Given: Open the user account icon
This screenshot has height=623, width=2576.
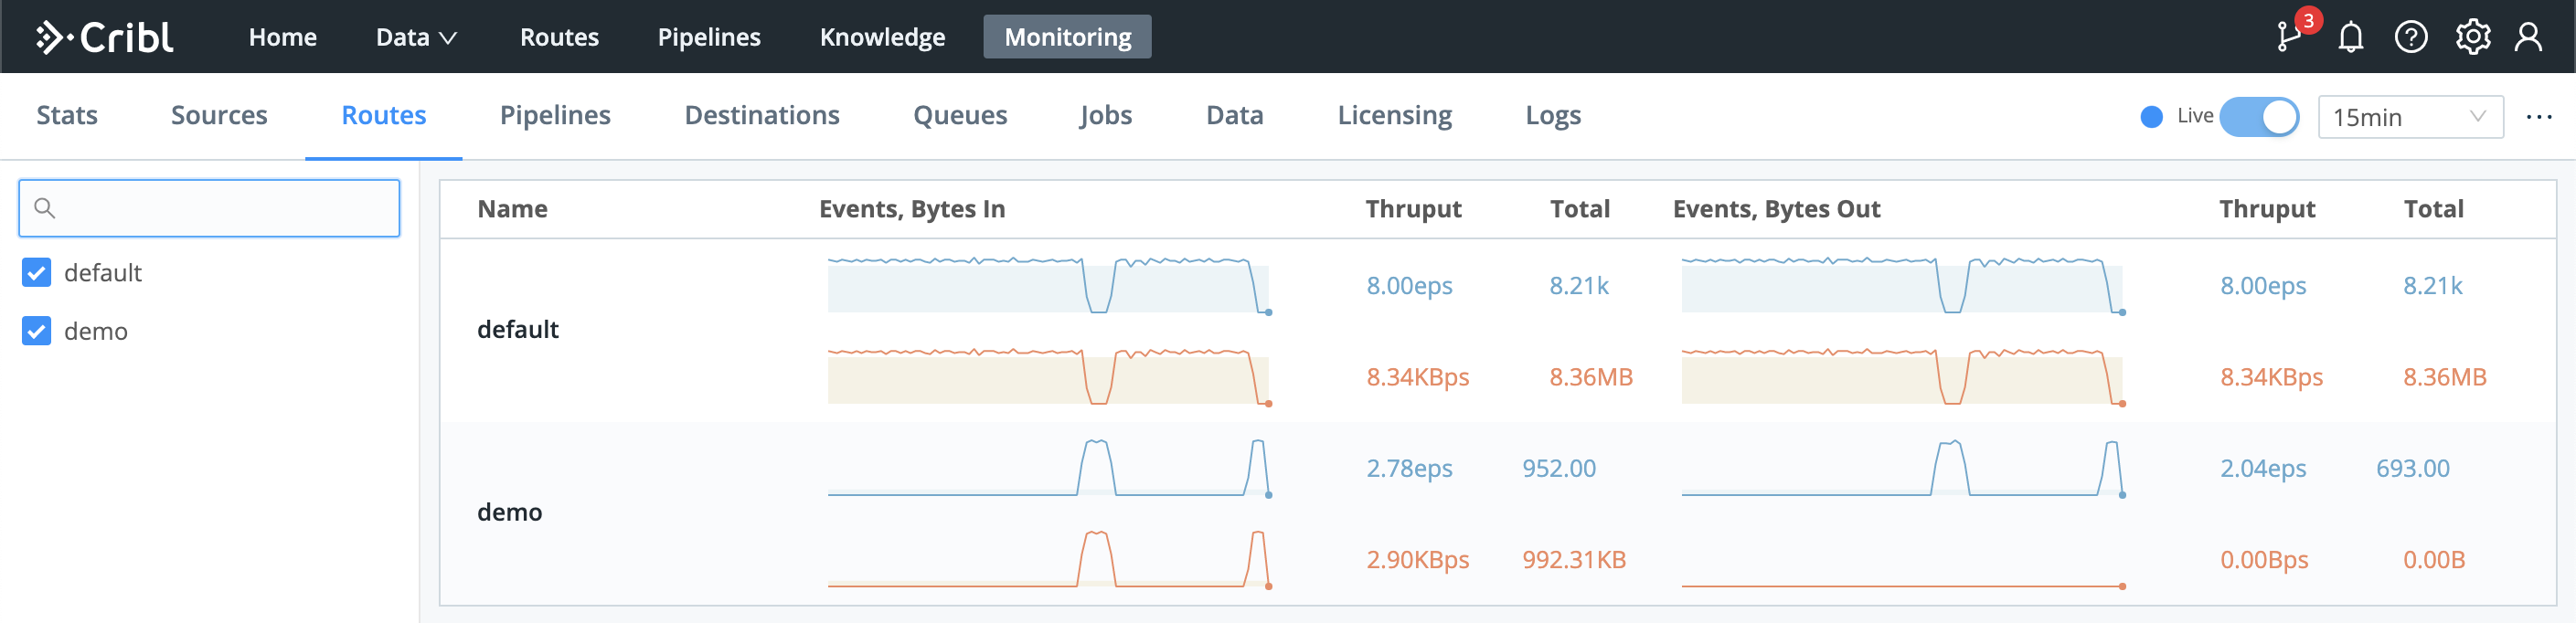Looking at the screenshot, I should click(x=2529, y=37).
